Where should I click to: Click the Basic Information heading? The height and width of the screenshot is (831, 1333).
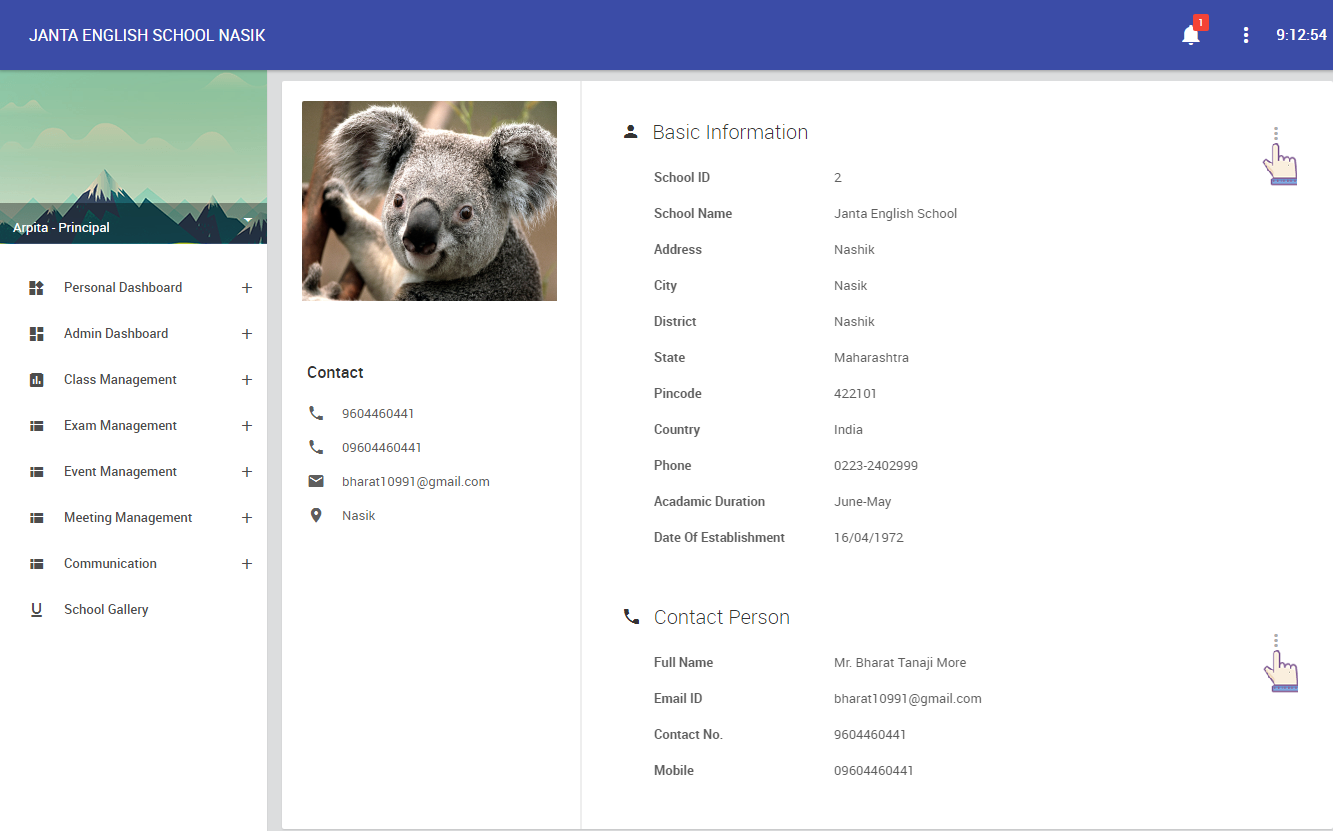[x=730, y=132]
